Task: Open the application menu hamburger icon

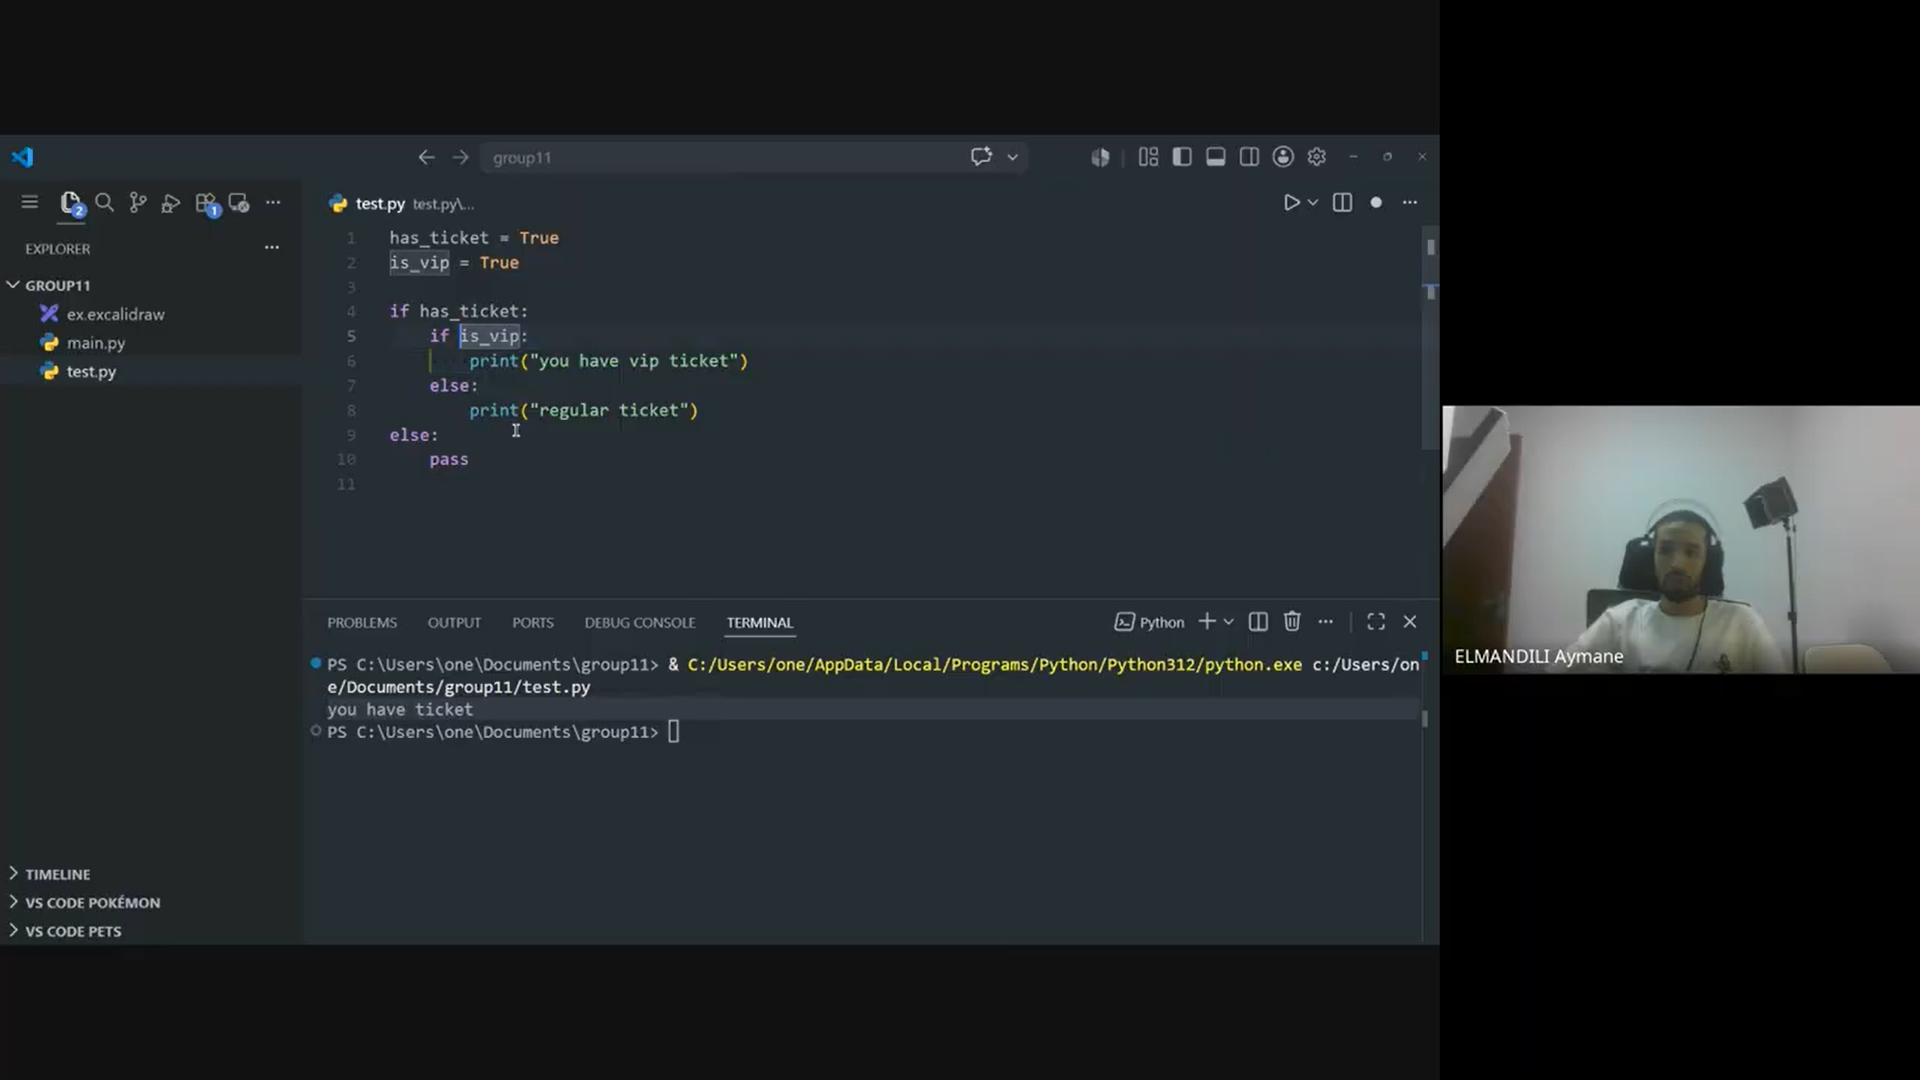Action: click(x=29, y=203)
